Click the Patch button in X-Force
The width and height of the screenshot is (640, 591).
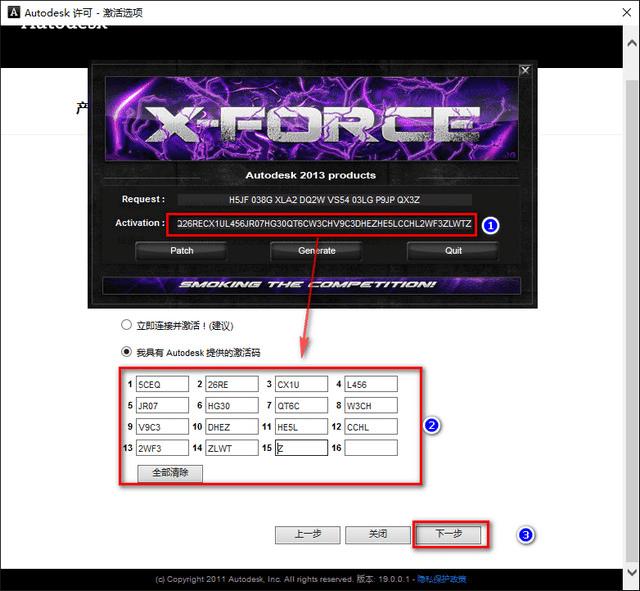[181, 251]
